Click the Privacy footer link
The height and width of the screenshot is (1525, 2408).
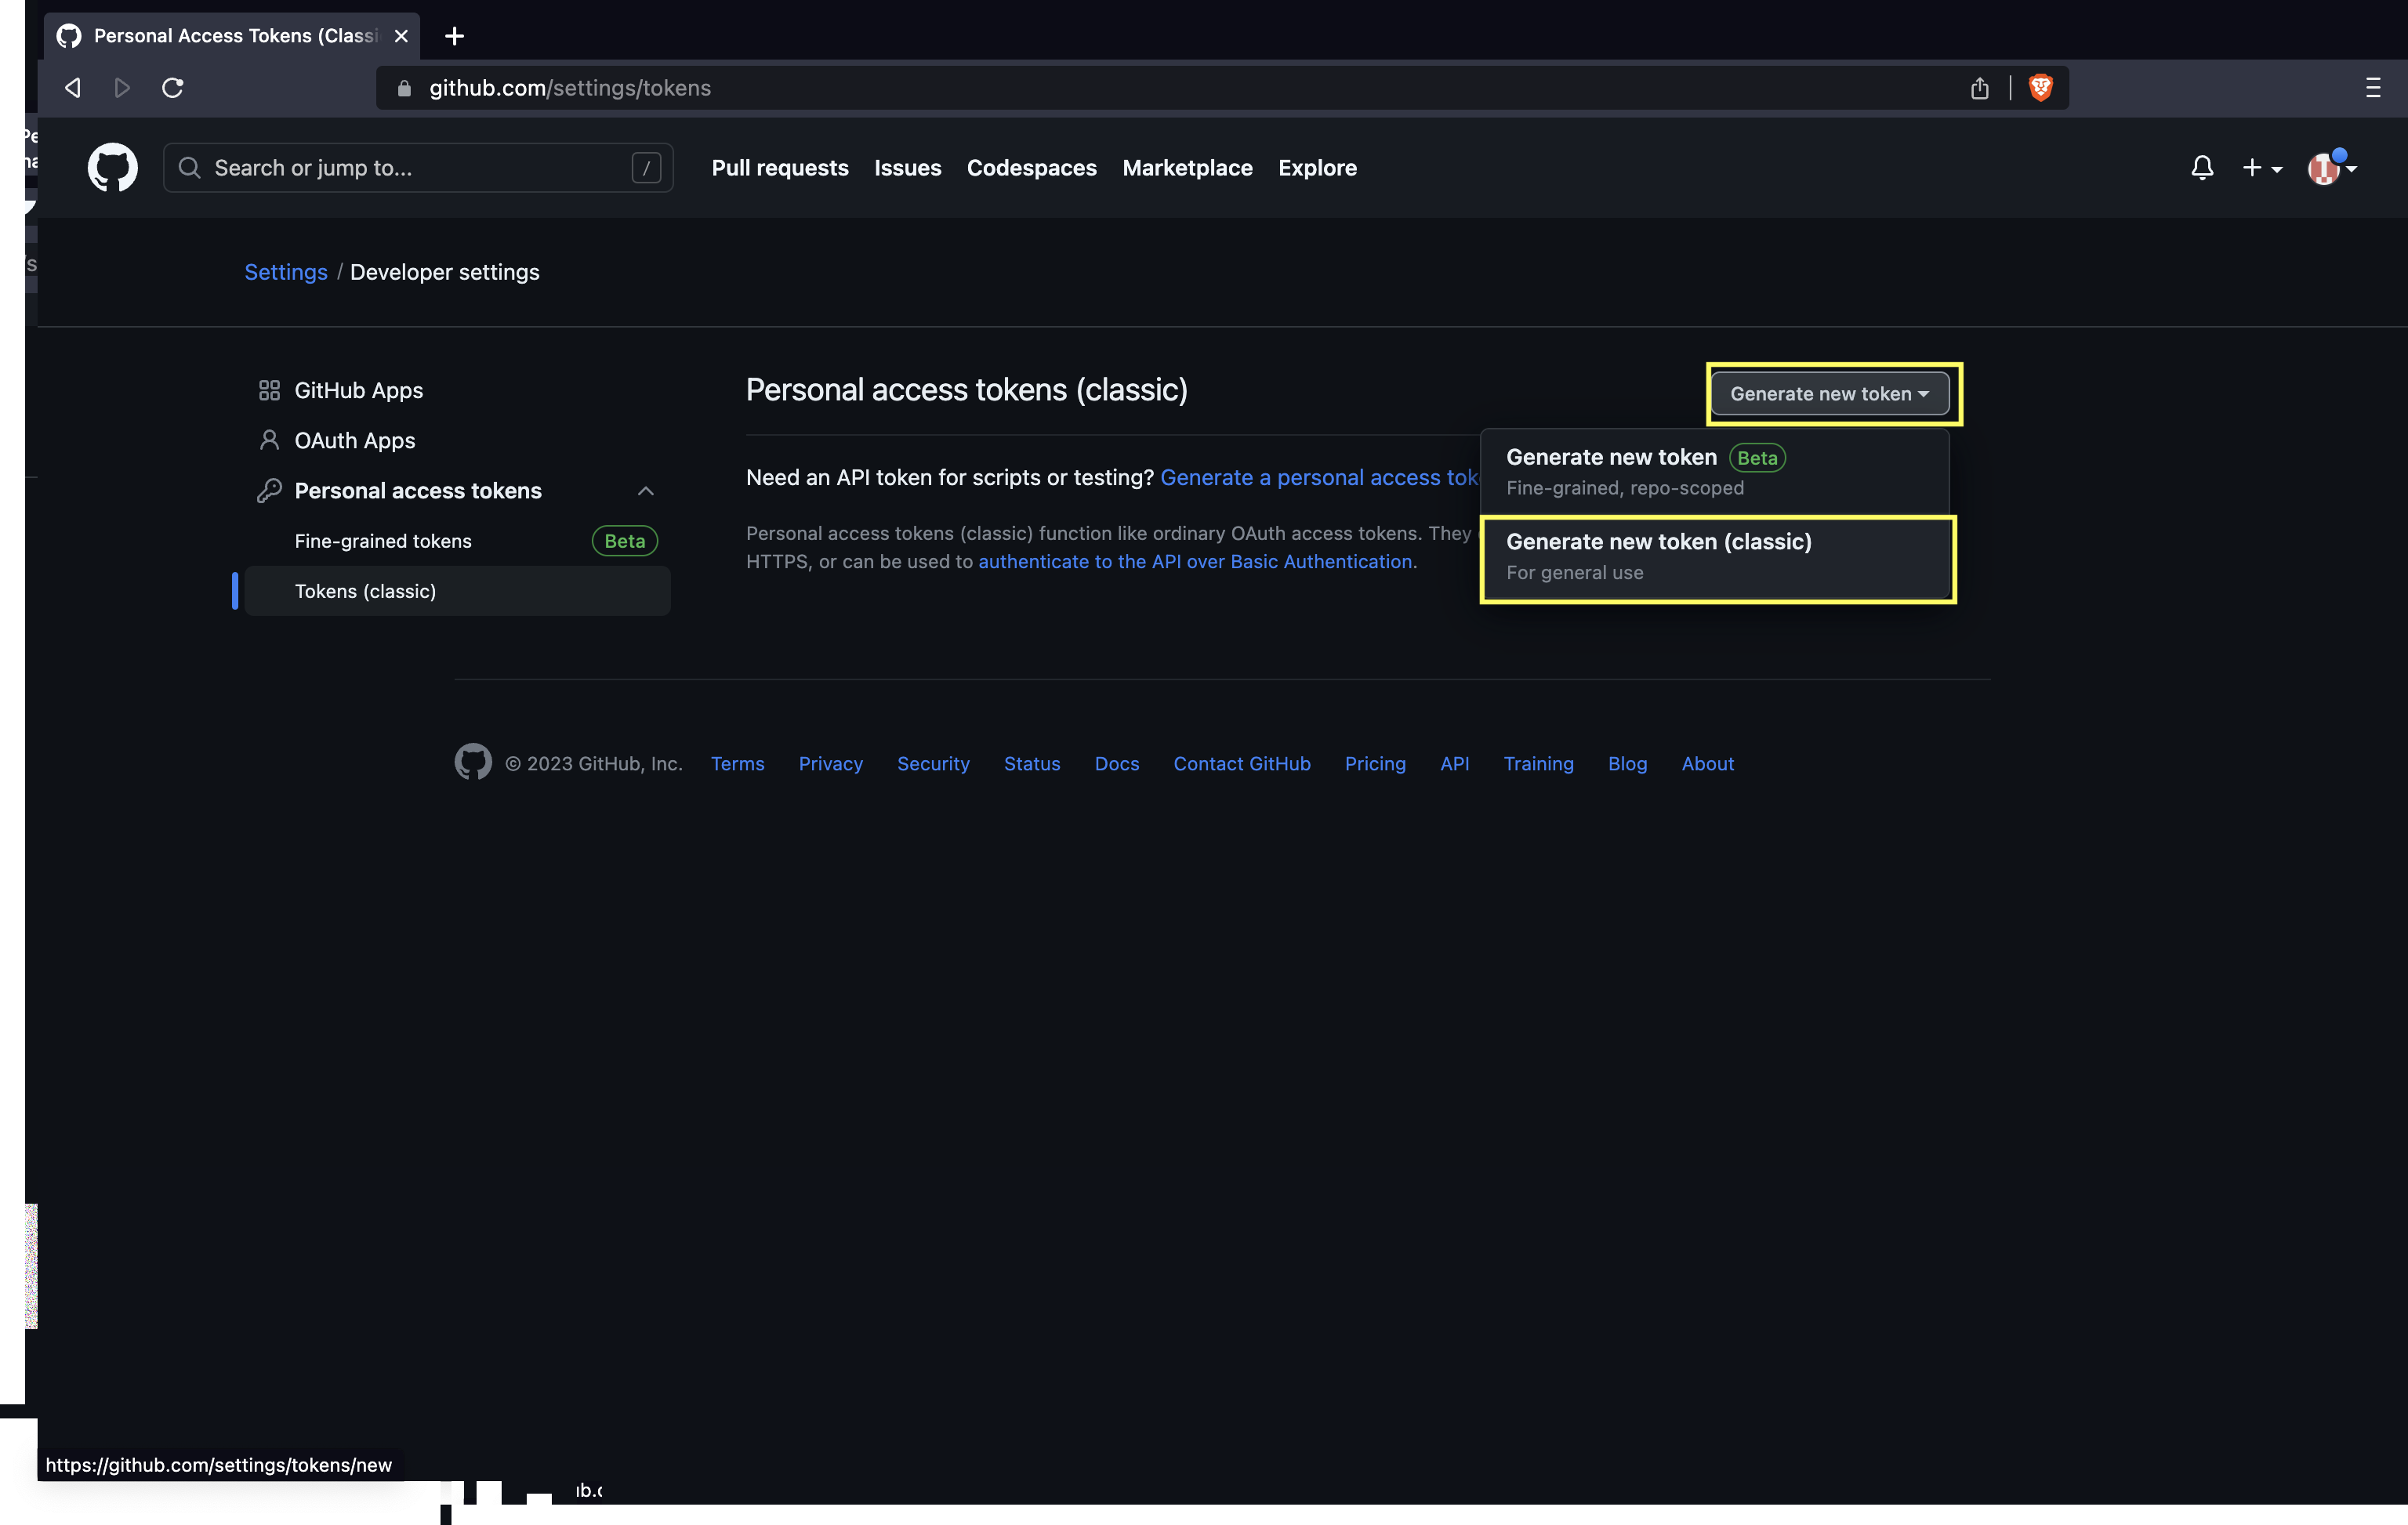coord(830,763)
